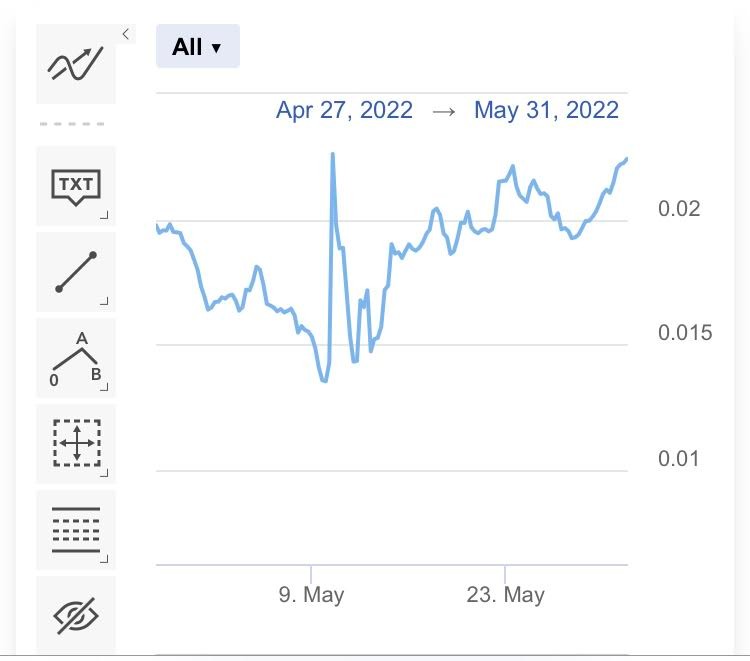The height and width of the screenshot is (661, 750).
Task: Click the 0.01 y-axis label
Action: pyautogui.click(x=678, y=459)
